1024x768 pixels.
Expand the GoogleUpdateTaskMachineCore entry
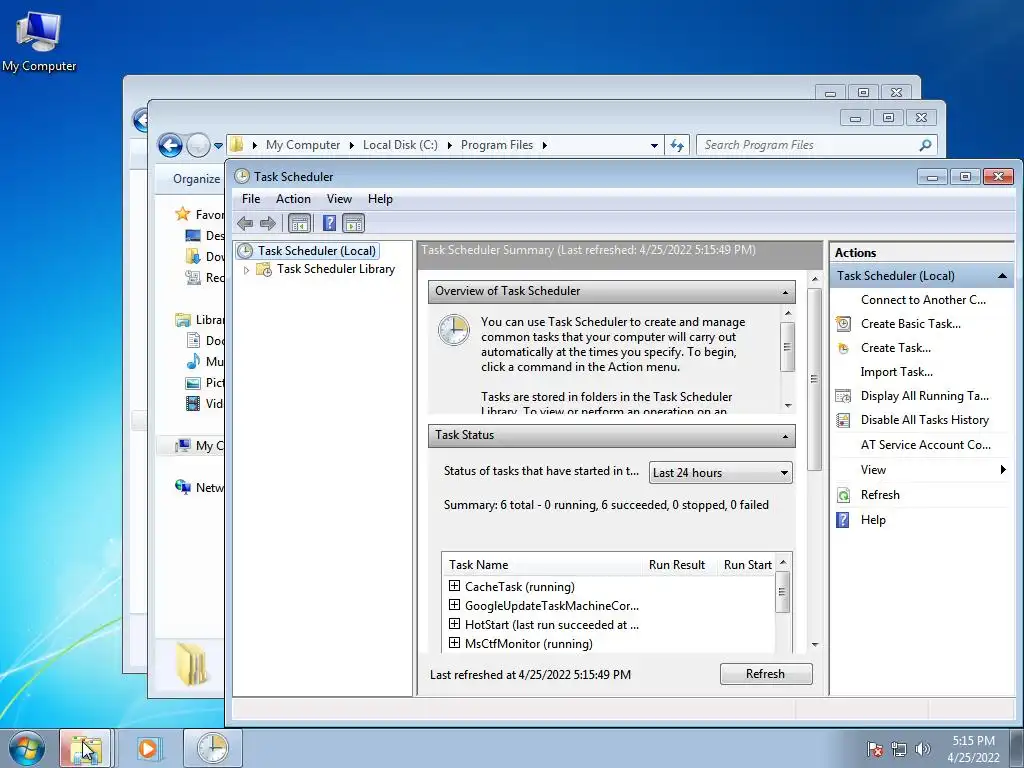[455, 605]
